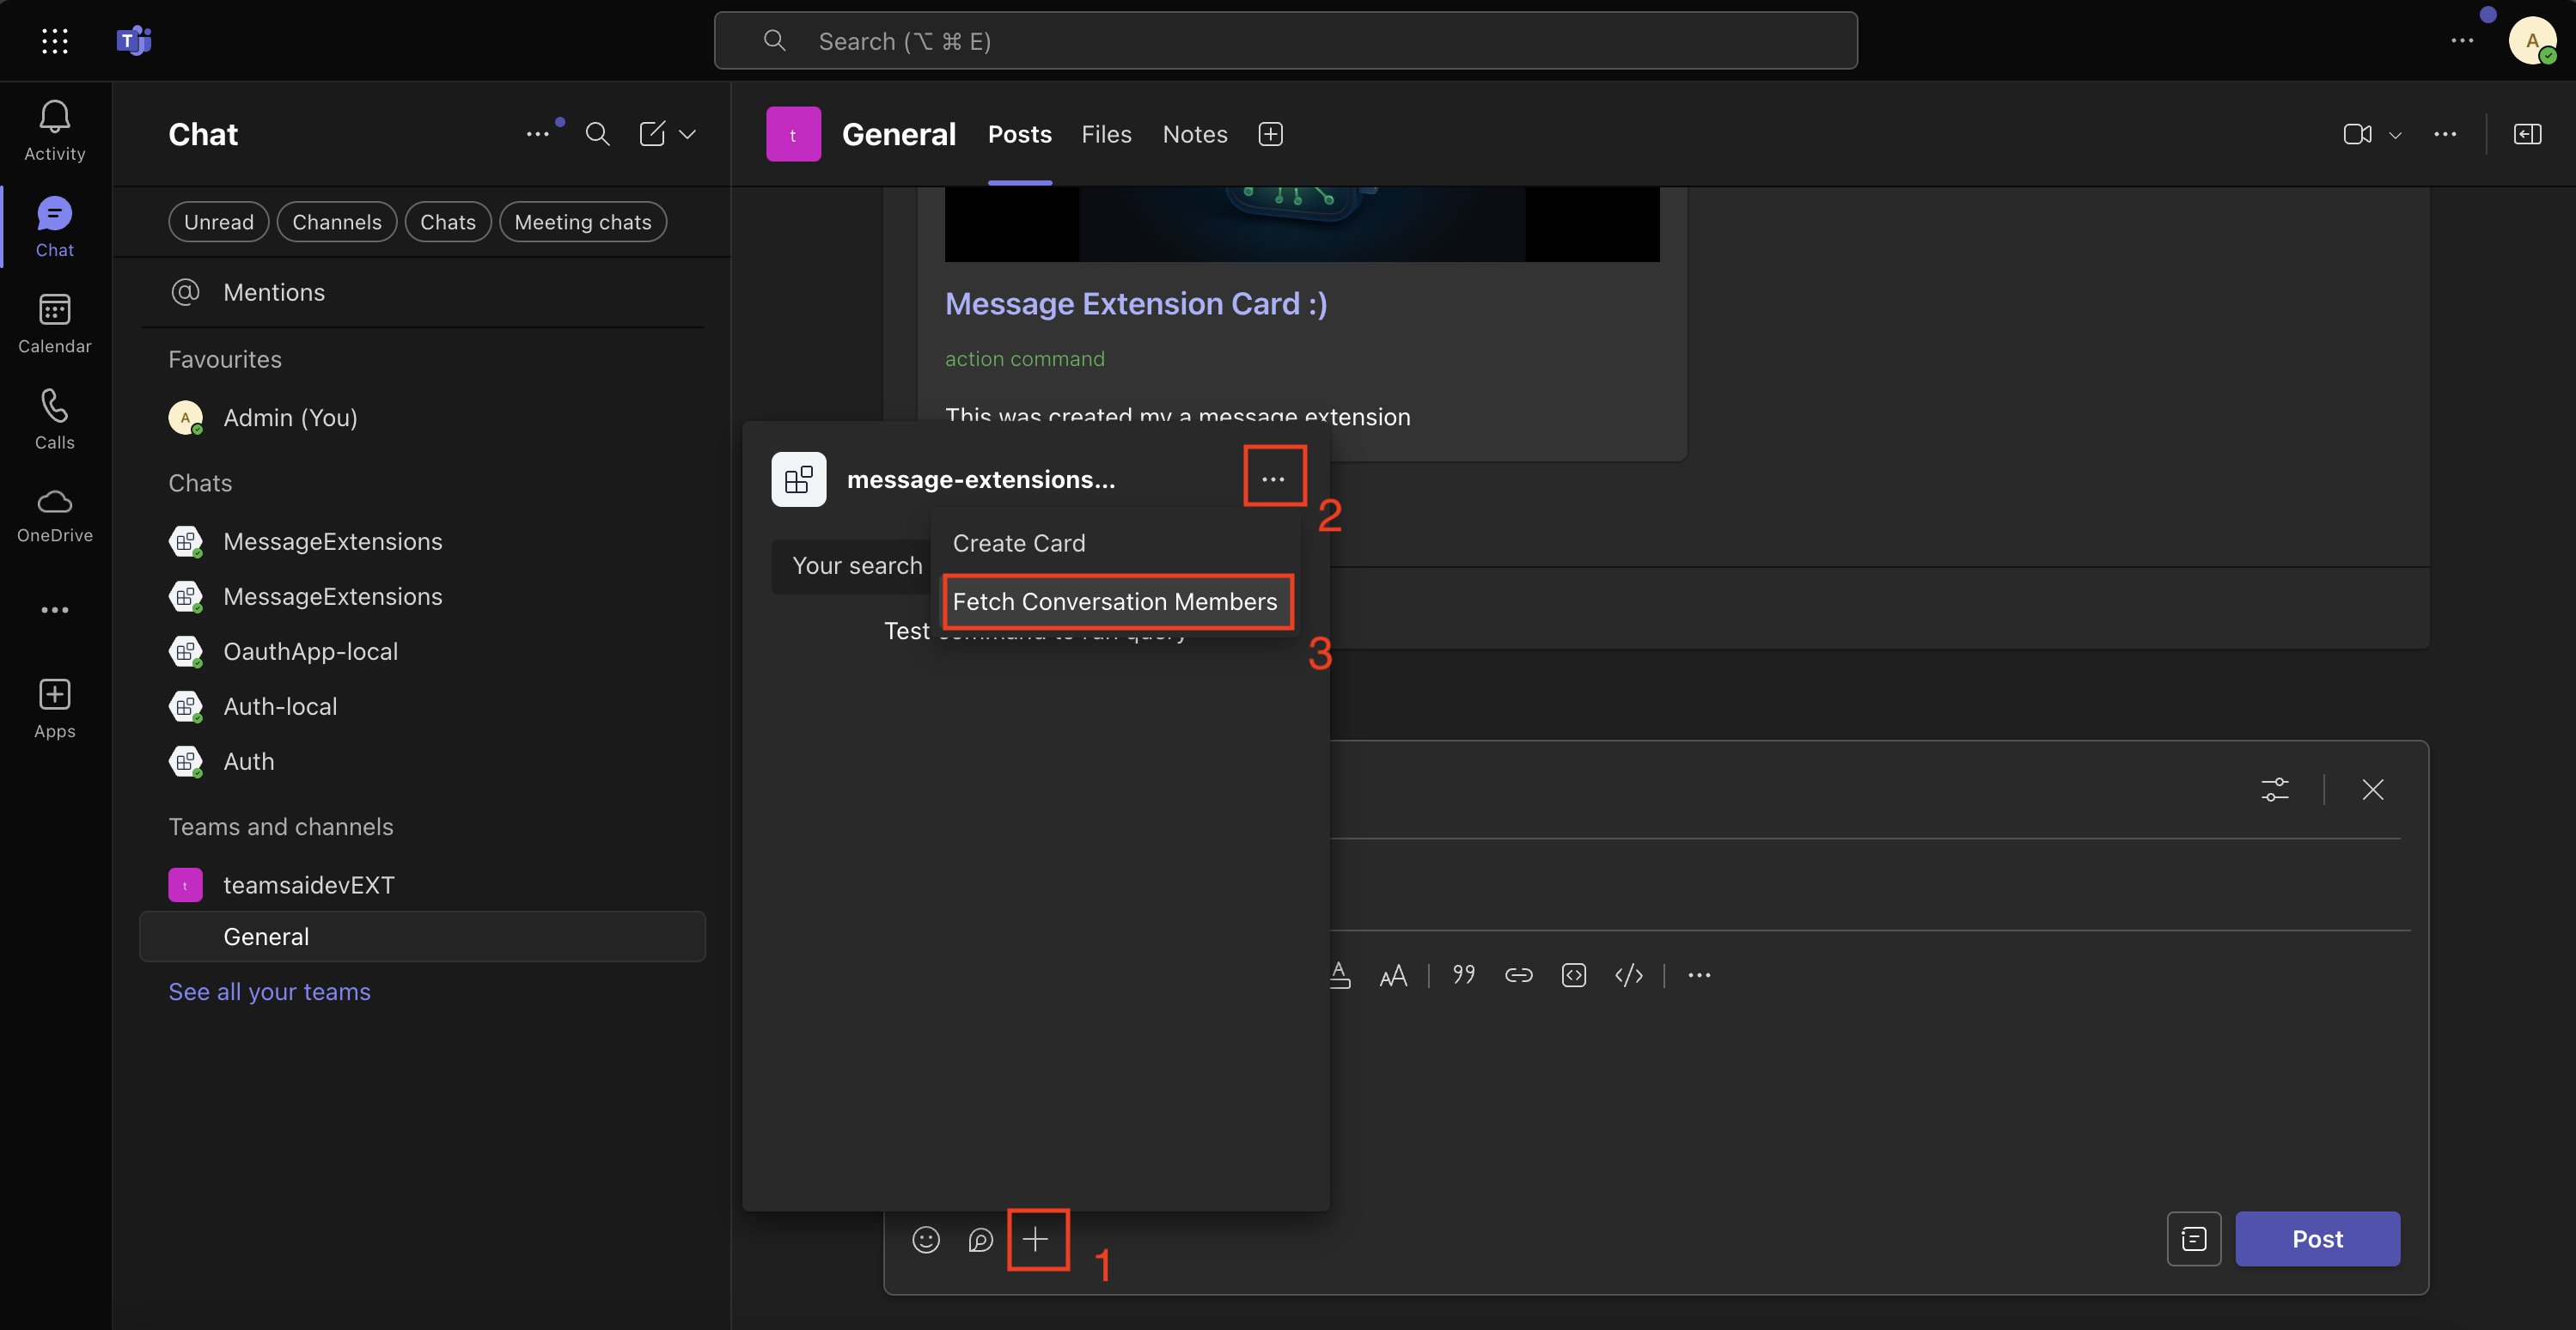Open more options for message-extensions app
Image resolution: width=2576 pixels, height=1330 pixels.
point(1274,477)
